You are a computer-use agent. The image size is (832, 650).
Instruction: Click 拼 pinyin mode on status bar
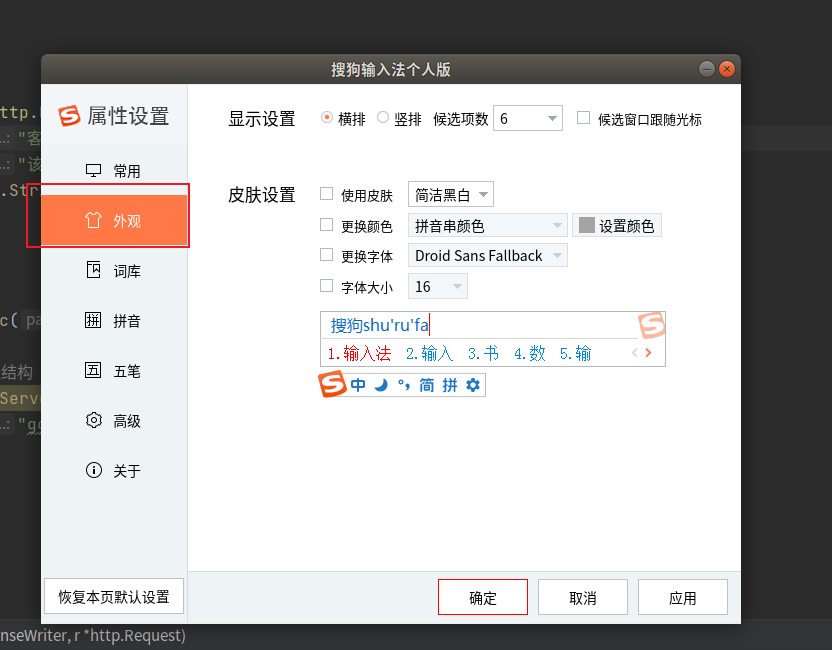tap(450, 385)
